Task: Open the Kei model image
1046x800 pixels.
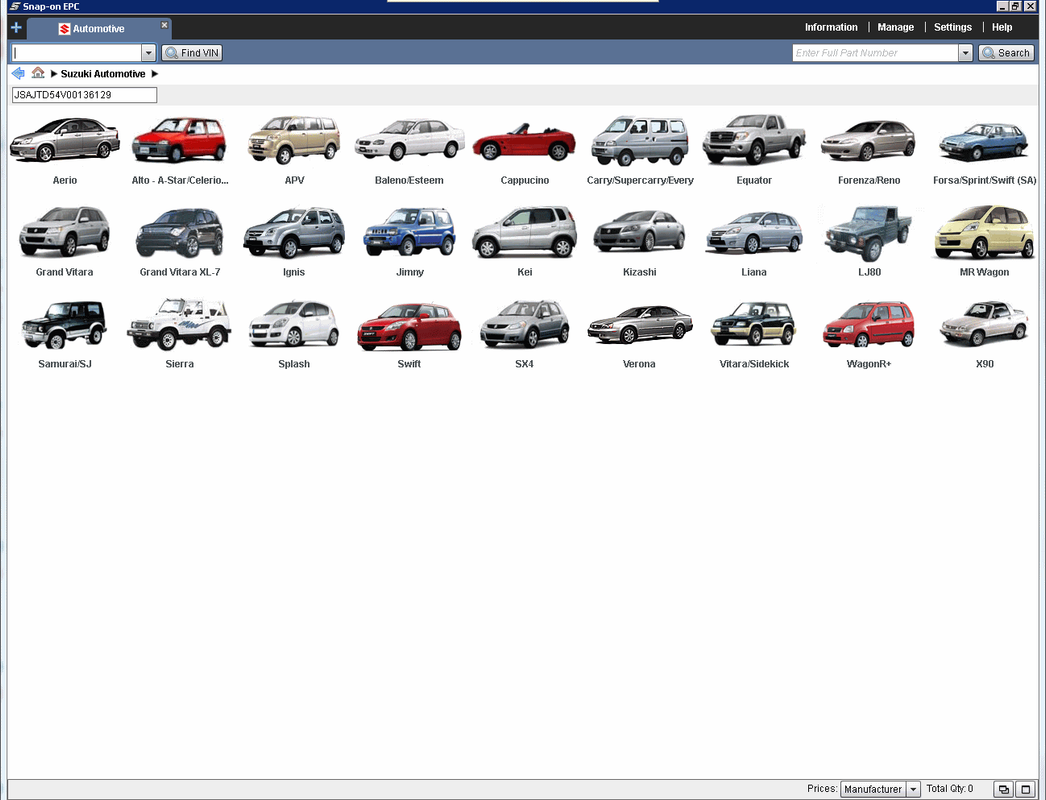Action: pyautogui.click(x=524, y=232)
